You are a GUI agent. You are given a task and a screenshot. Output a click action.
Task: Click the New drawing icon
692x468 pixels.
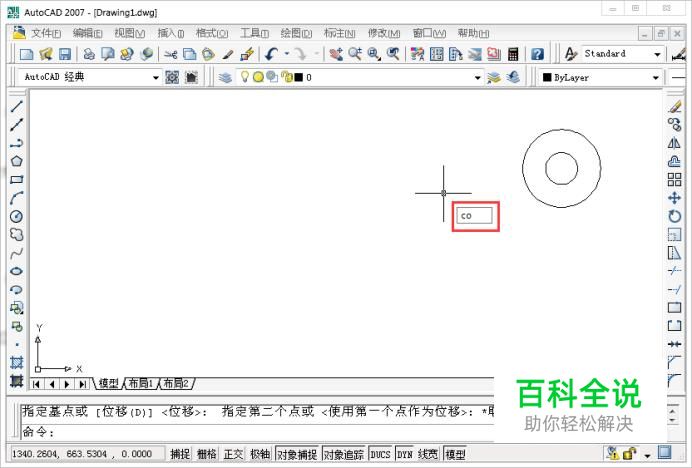26,54
